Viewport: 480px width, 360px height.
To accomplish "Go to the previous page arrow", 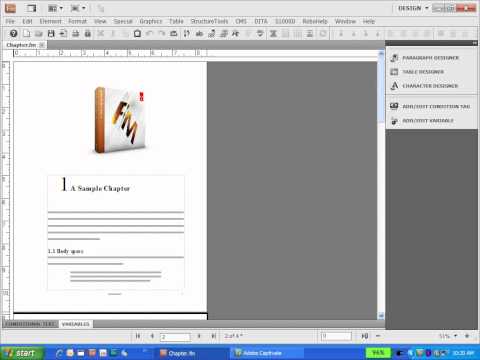I will click(x=152, y=336).
